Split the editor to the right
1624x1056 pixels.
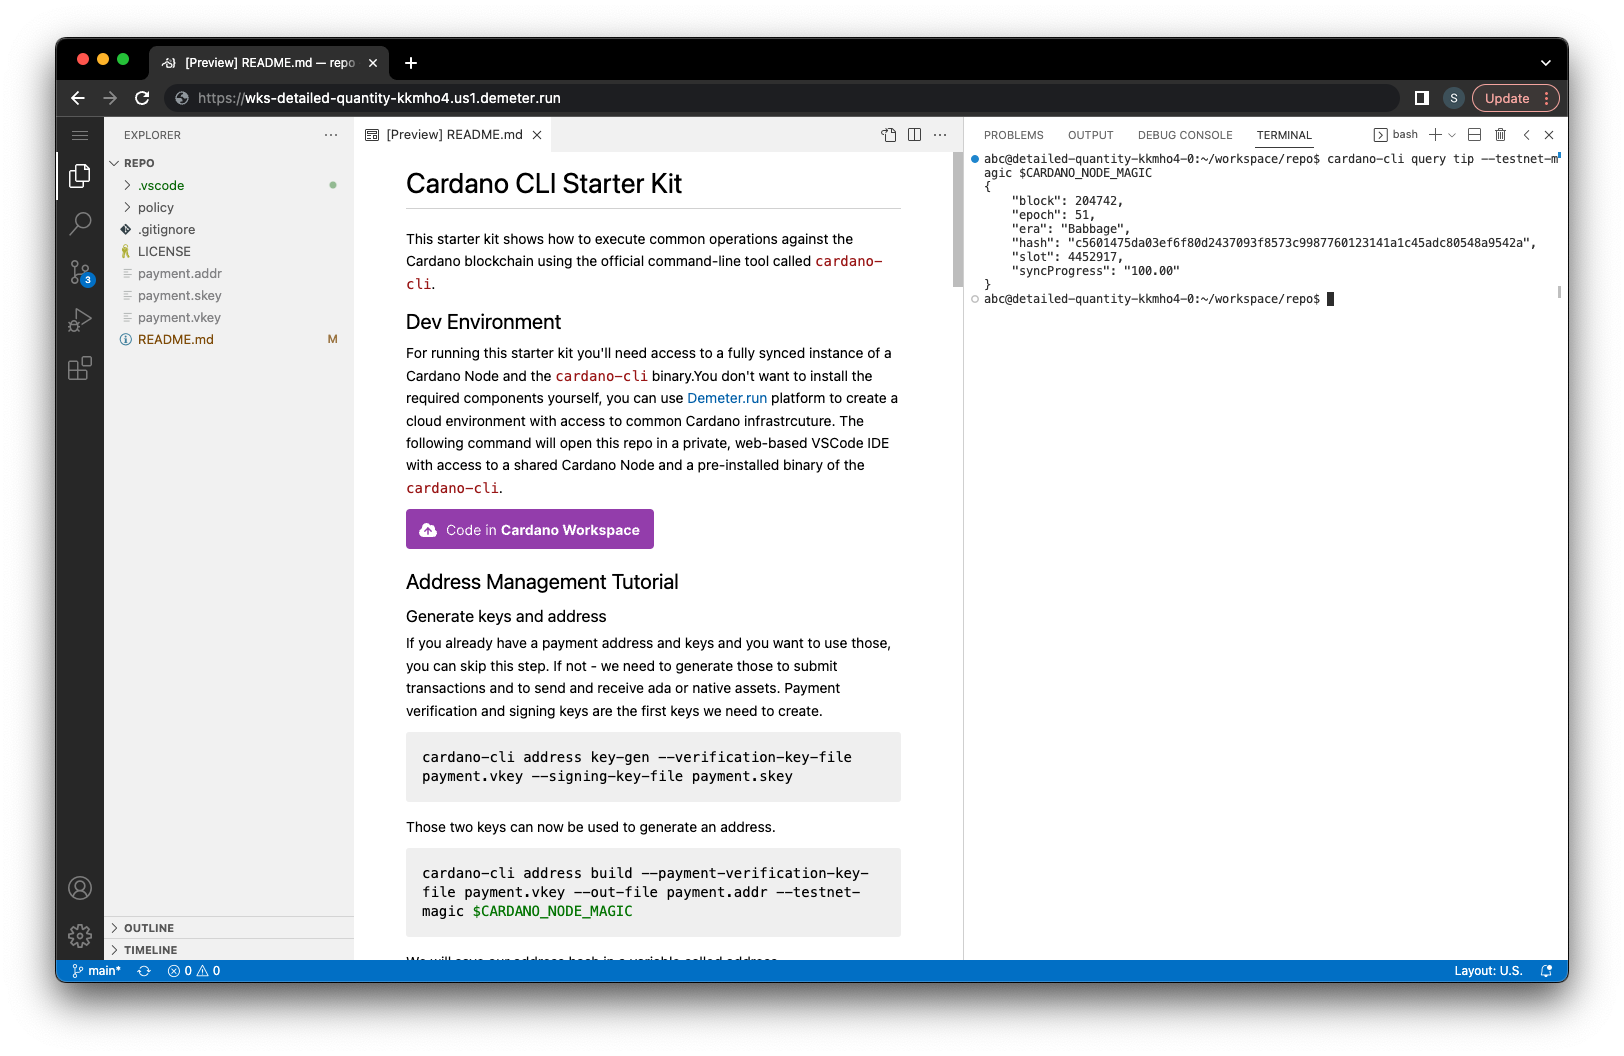(x=914, y=135)
